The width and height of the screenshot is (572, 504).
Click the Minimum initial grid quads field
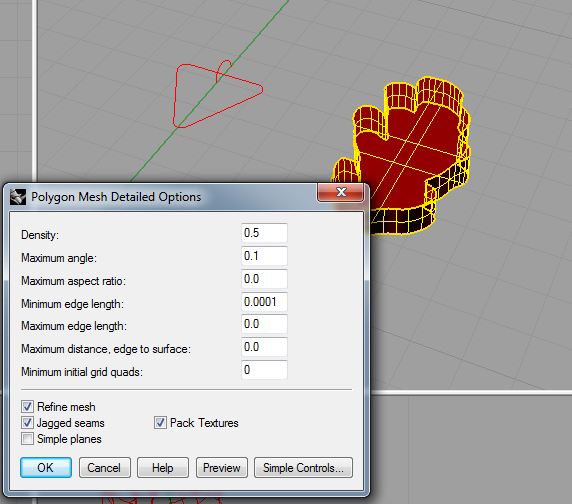point(264,370)
